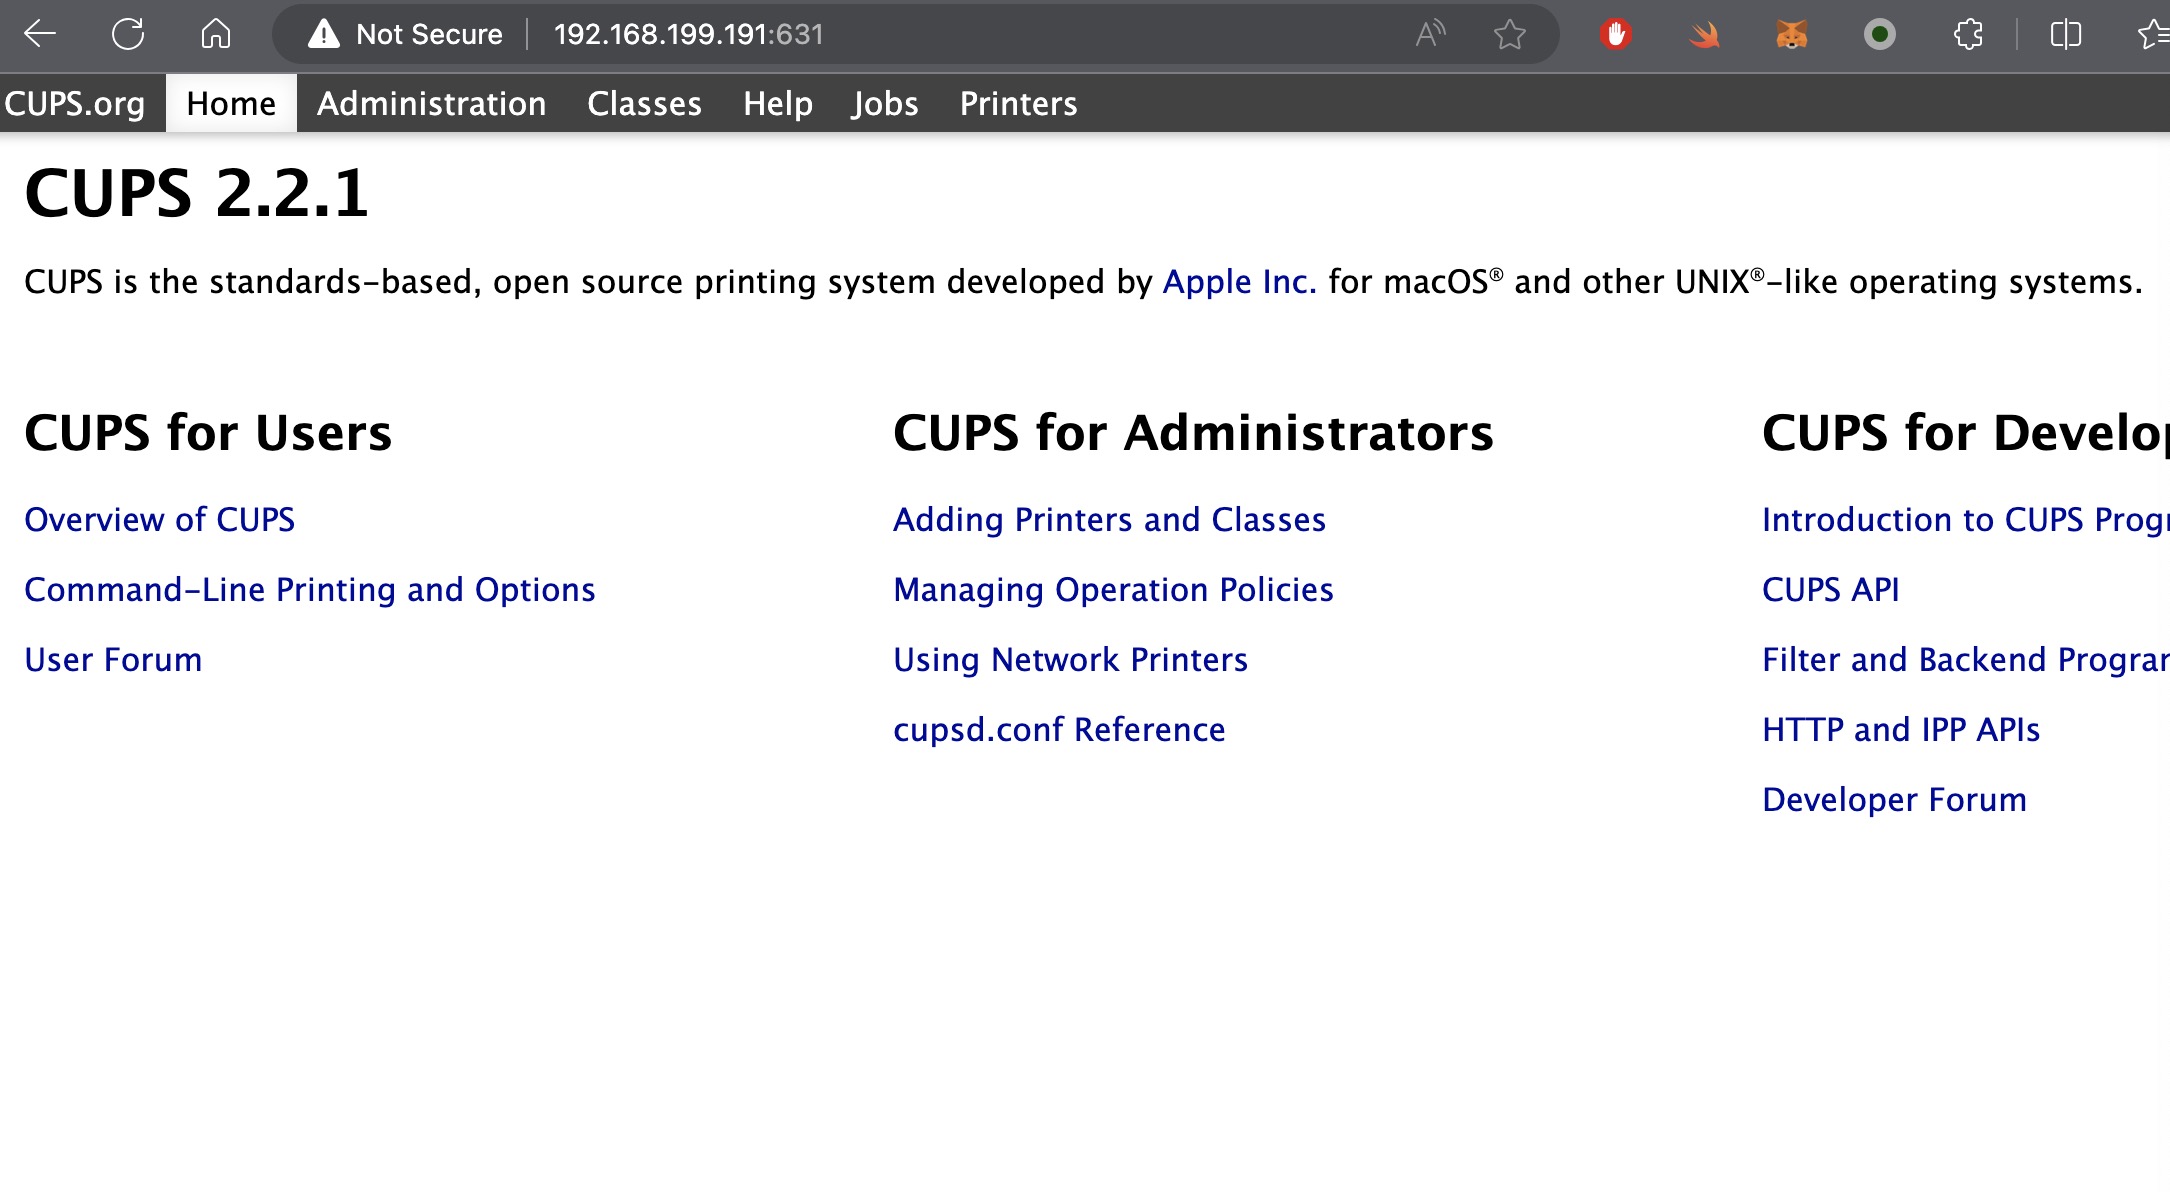The height and width of the screenshot is (1192, 2170).
Task: Visit the Developer Forum link
Action: point(1894,800)
